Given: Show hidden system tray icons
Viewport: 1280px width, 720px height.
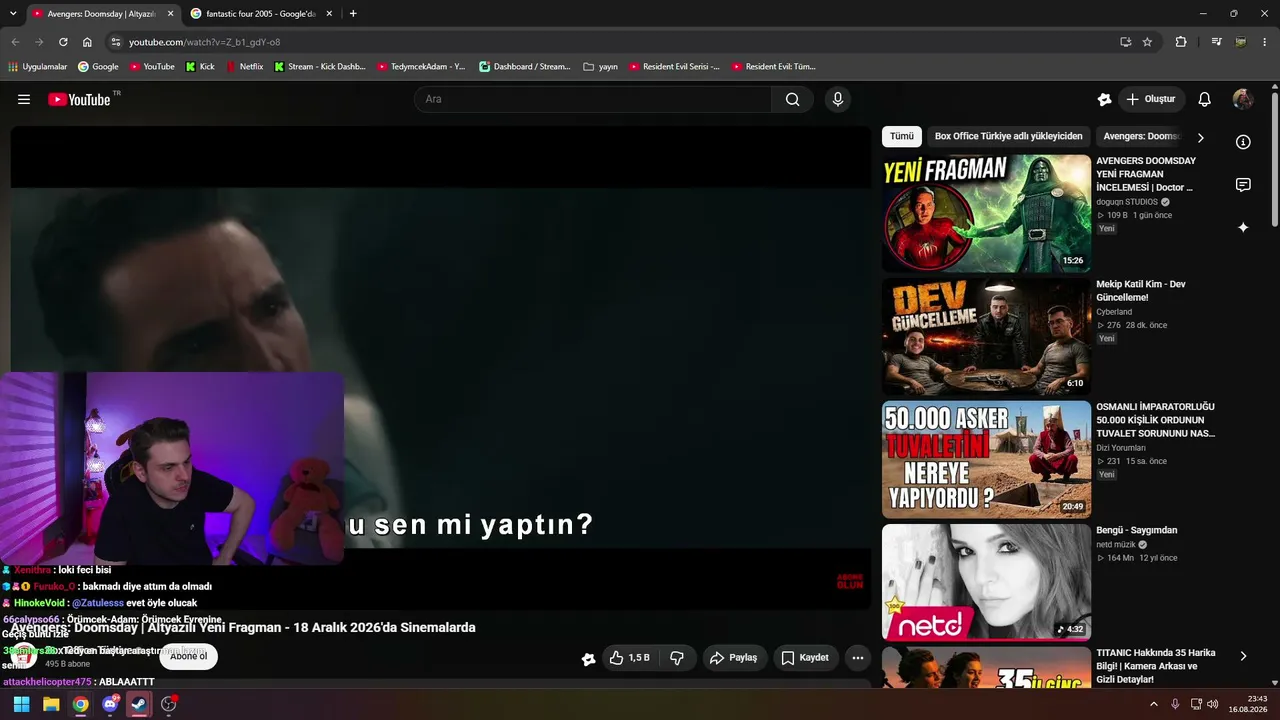Looking at the screenshot, I should 1153,704.
